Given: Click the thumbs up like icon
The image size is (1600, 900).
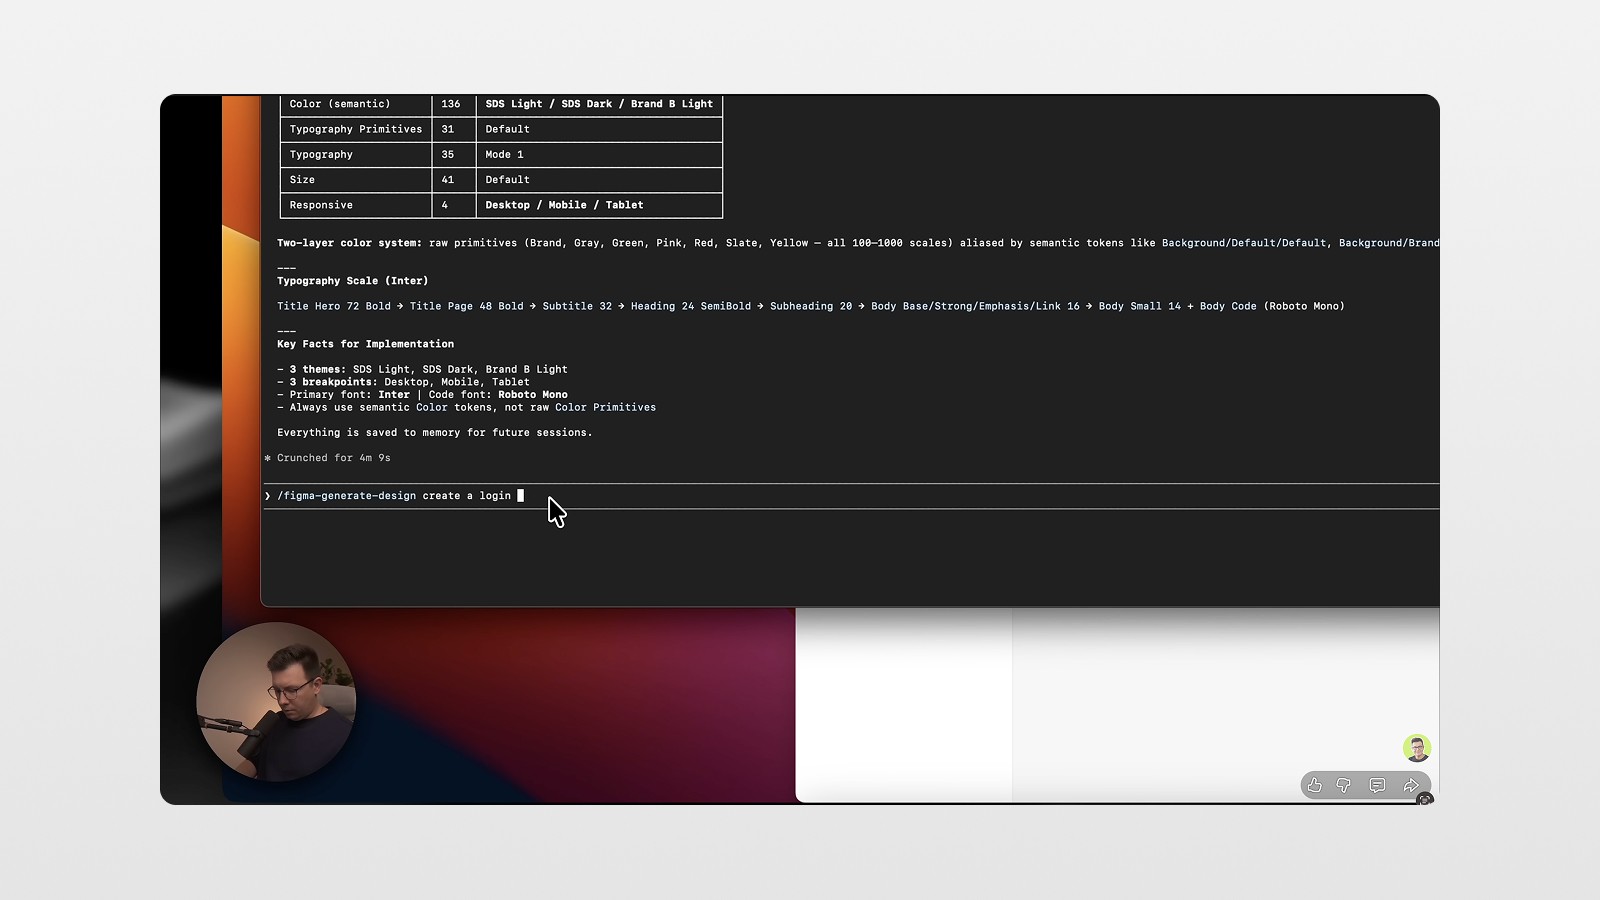Looking at the screenshot, I should point(1315,786).
